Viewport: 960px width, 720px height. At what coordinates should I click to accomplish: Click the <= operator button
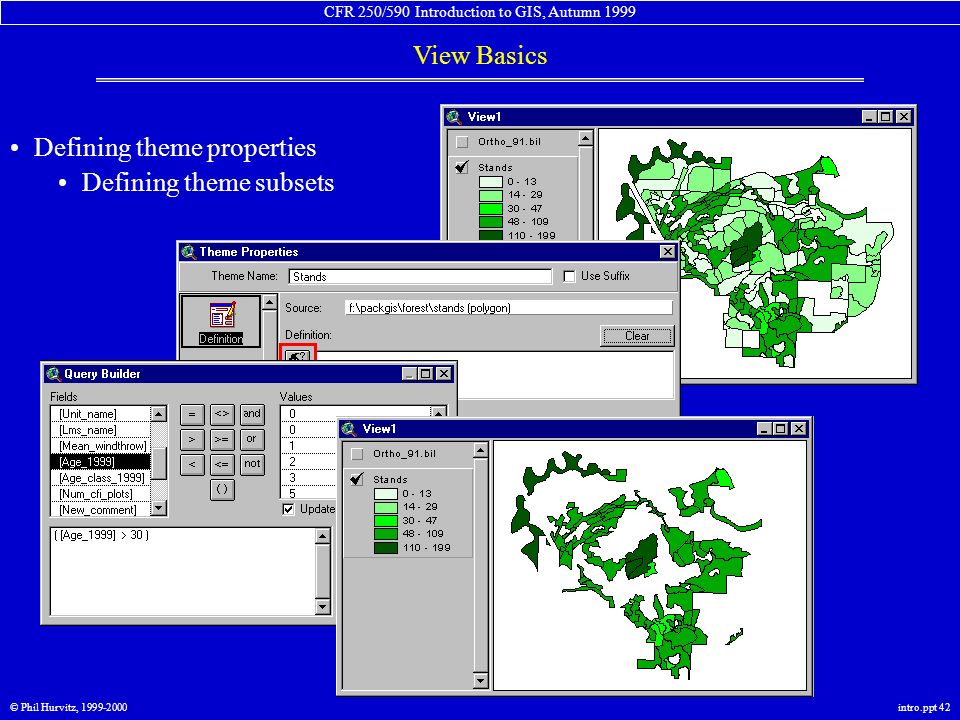222,465
